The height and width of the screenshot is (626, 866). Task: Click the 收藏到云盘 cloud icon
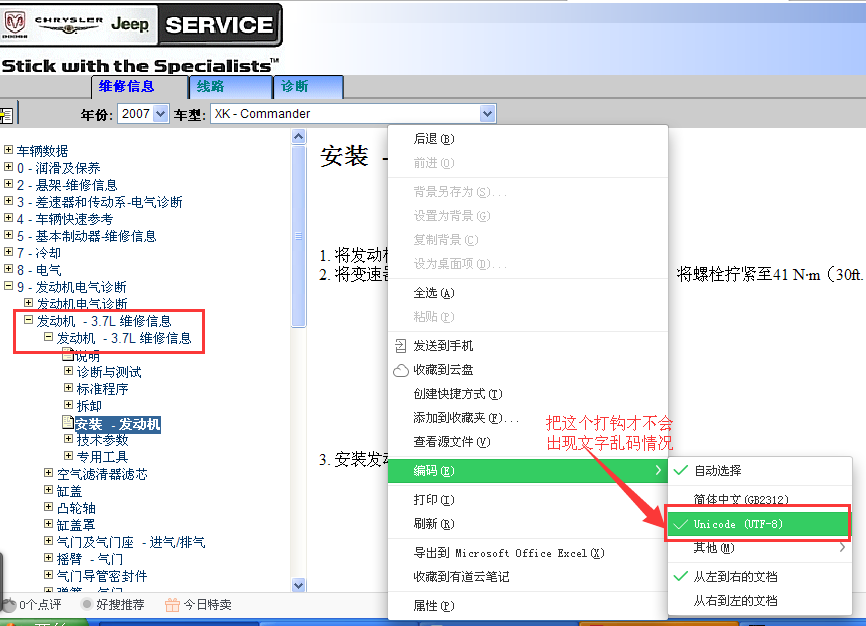pyautogui.click(x=401, y=370)
